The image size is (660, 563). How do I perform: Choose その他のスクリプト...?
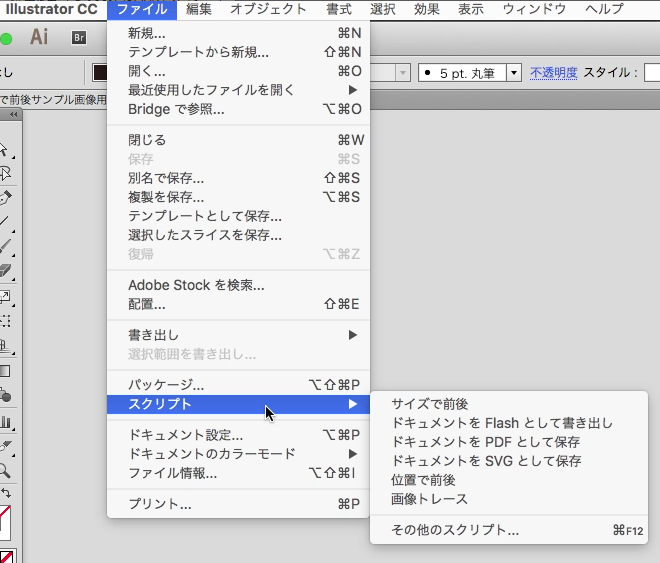(x=509, y=530)
